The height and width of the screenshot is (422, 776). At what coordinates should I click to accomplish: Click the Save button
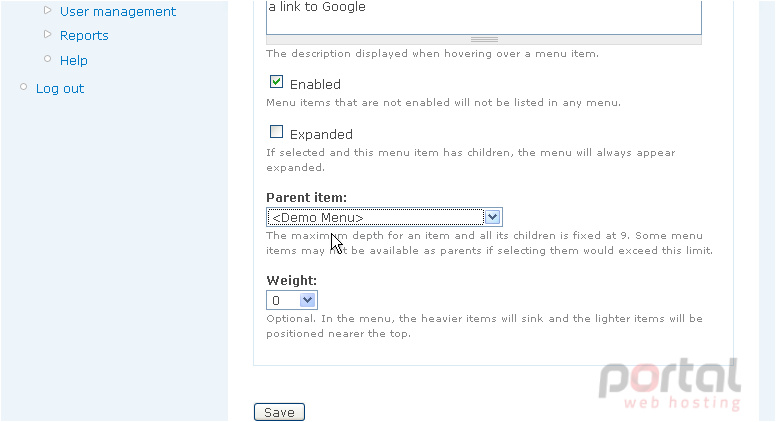279,412
